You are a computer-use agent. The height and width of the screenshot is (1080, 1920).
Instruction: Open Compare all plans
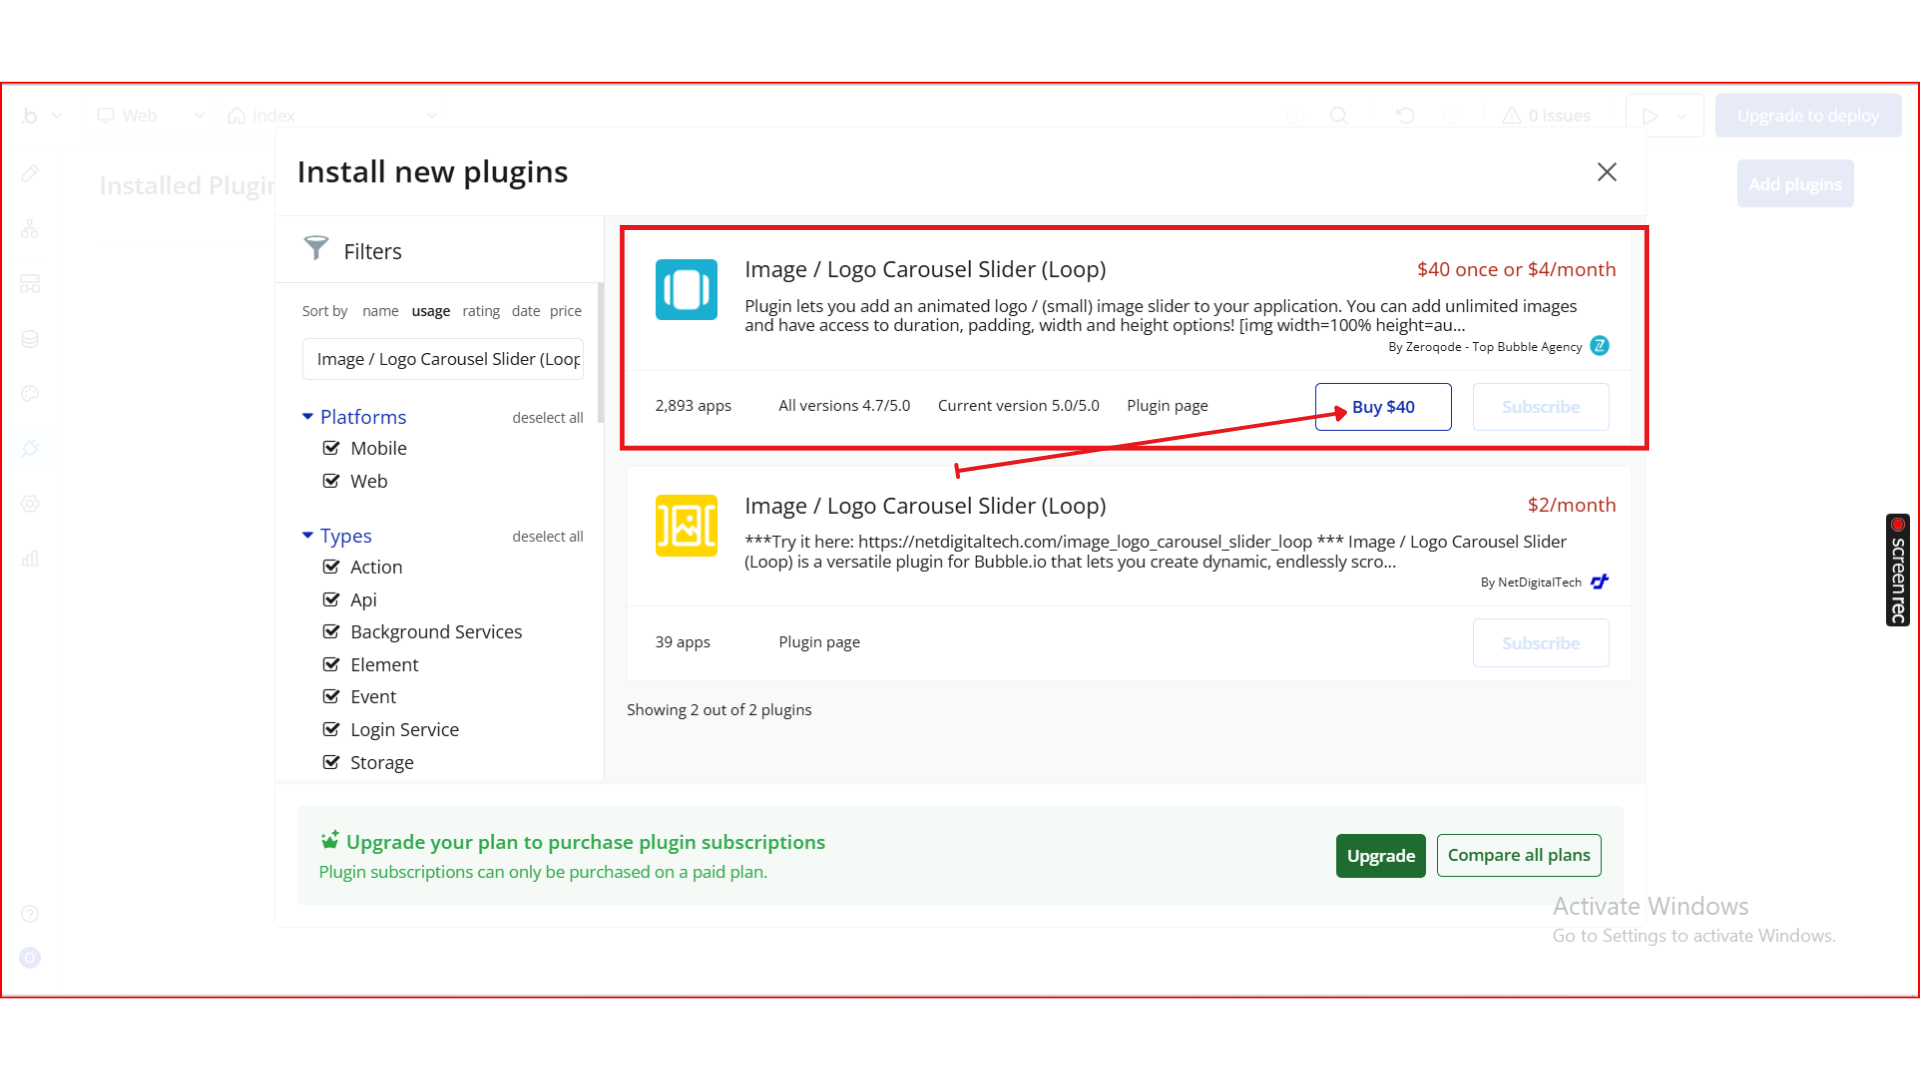click(1518, 855)
